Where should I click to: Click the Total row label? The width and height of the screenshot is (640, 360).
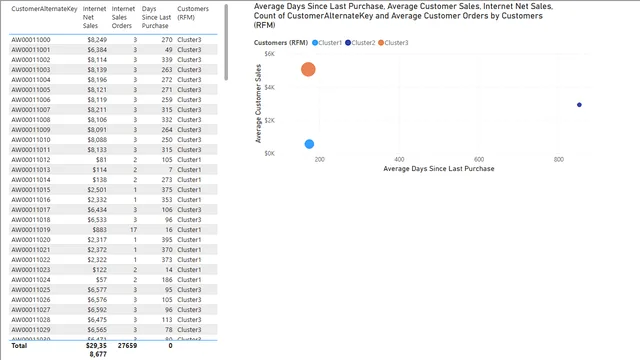click(19, 346)
